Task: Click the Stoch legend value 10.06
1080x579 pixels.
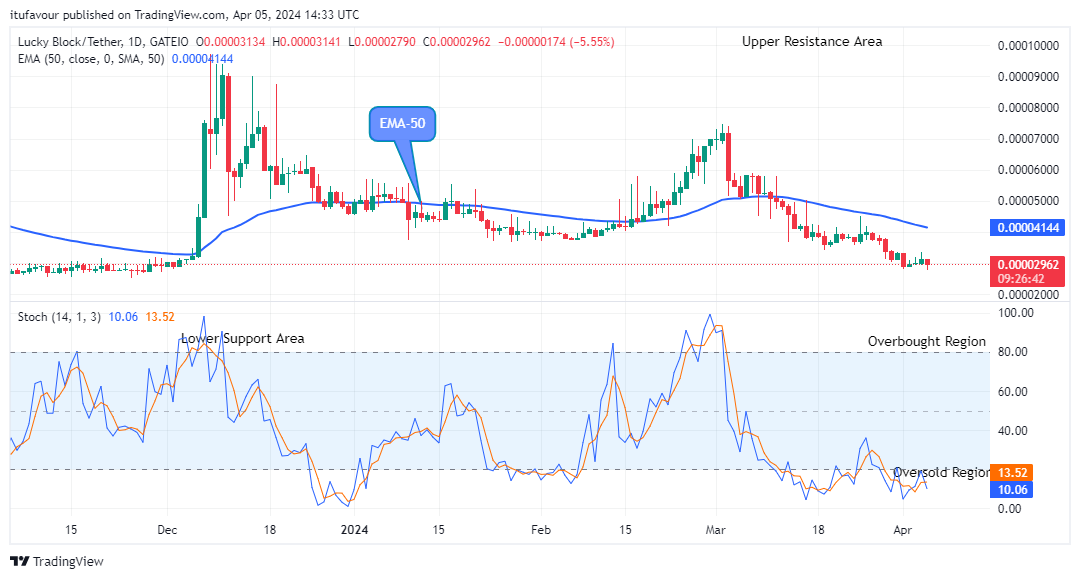Action: pyautogui.click(x=123, y=317)
